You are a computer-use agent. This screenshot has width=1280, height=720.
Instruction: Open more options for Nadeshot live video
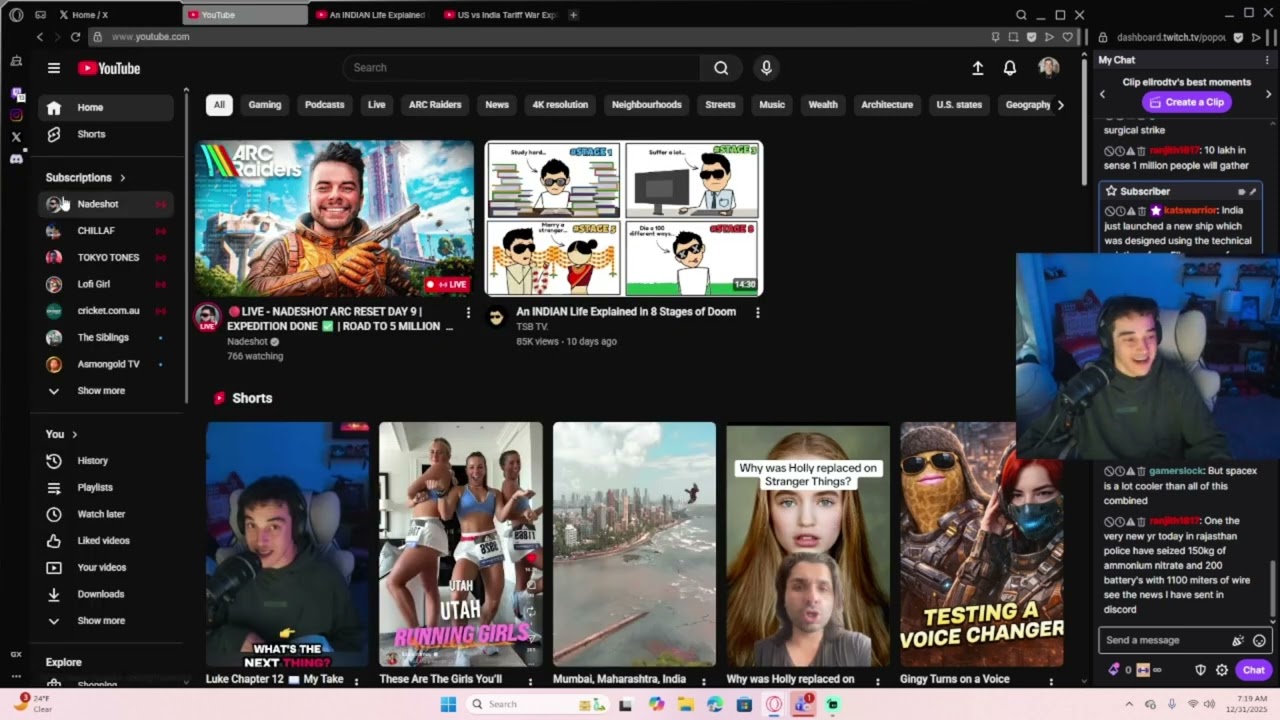[x=468, y=312]
